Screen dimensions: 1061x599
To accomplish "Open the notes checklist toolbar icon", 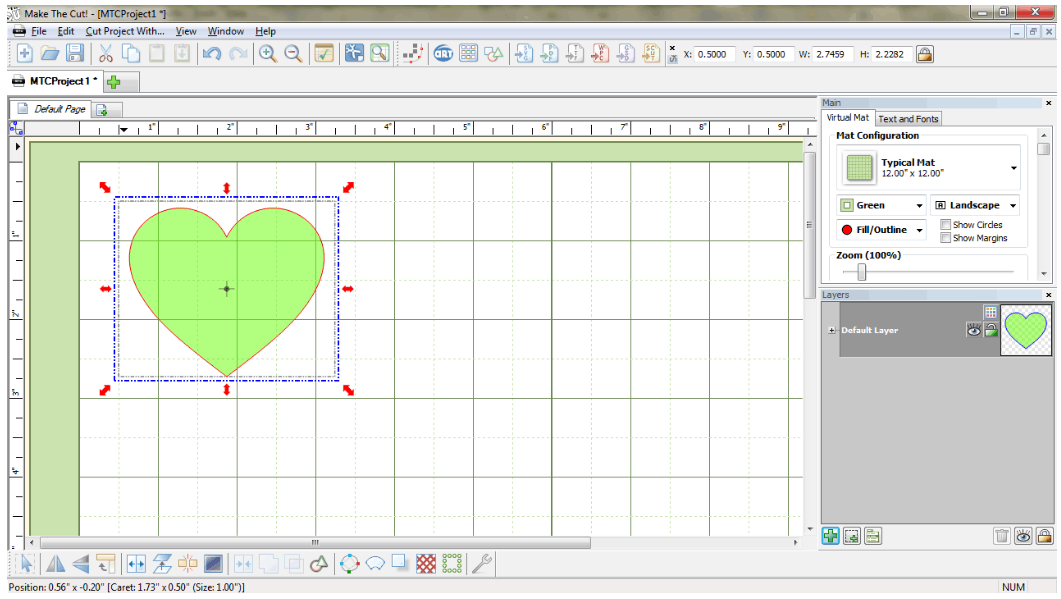I will (x=324, y=53).
